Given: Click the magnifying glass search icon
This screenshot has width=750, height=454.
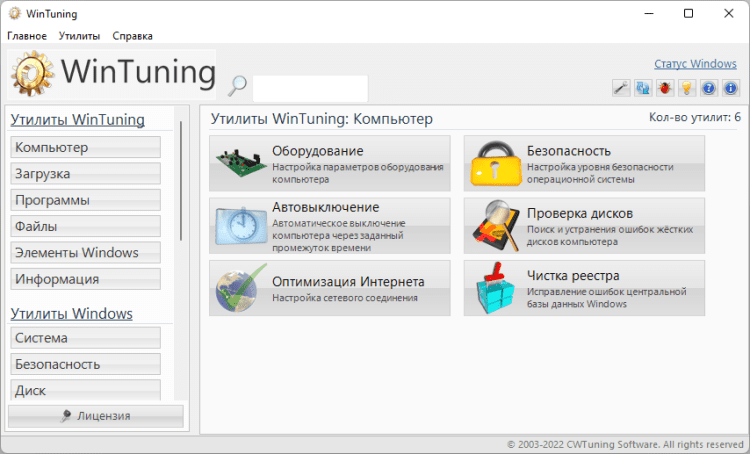Looking at the screenshot, I should point(237,86).
